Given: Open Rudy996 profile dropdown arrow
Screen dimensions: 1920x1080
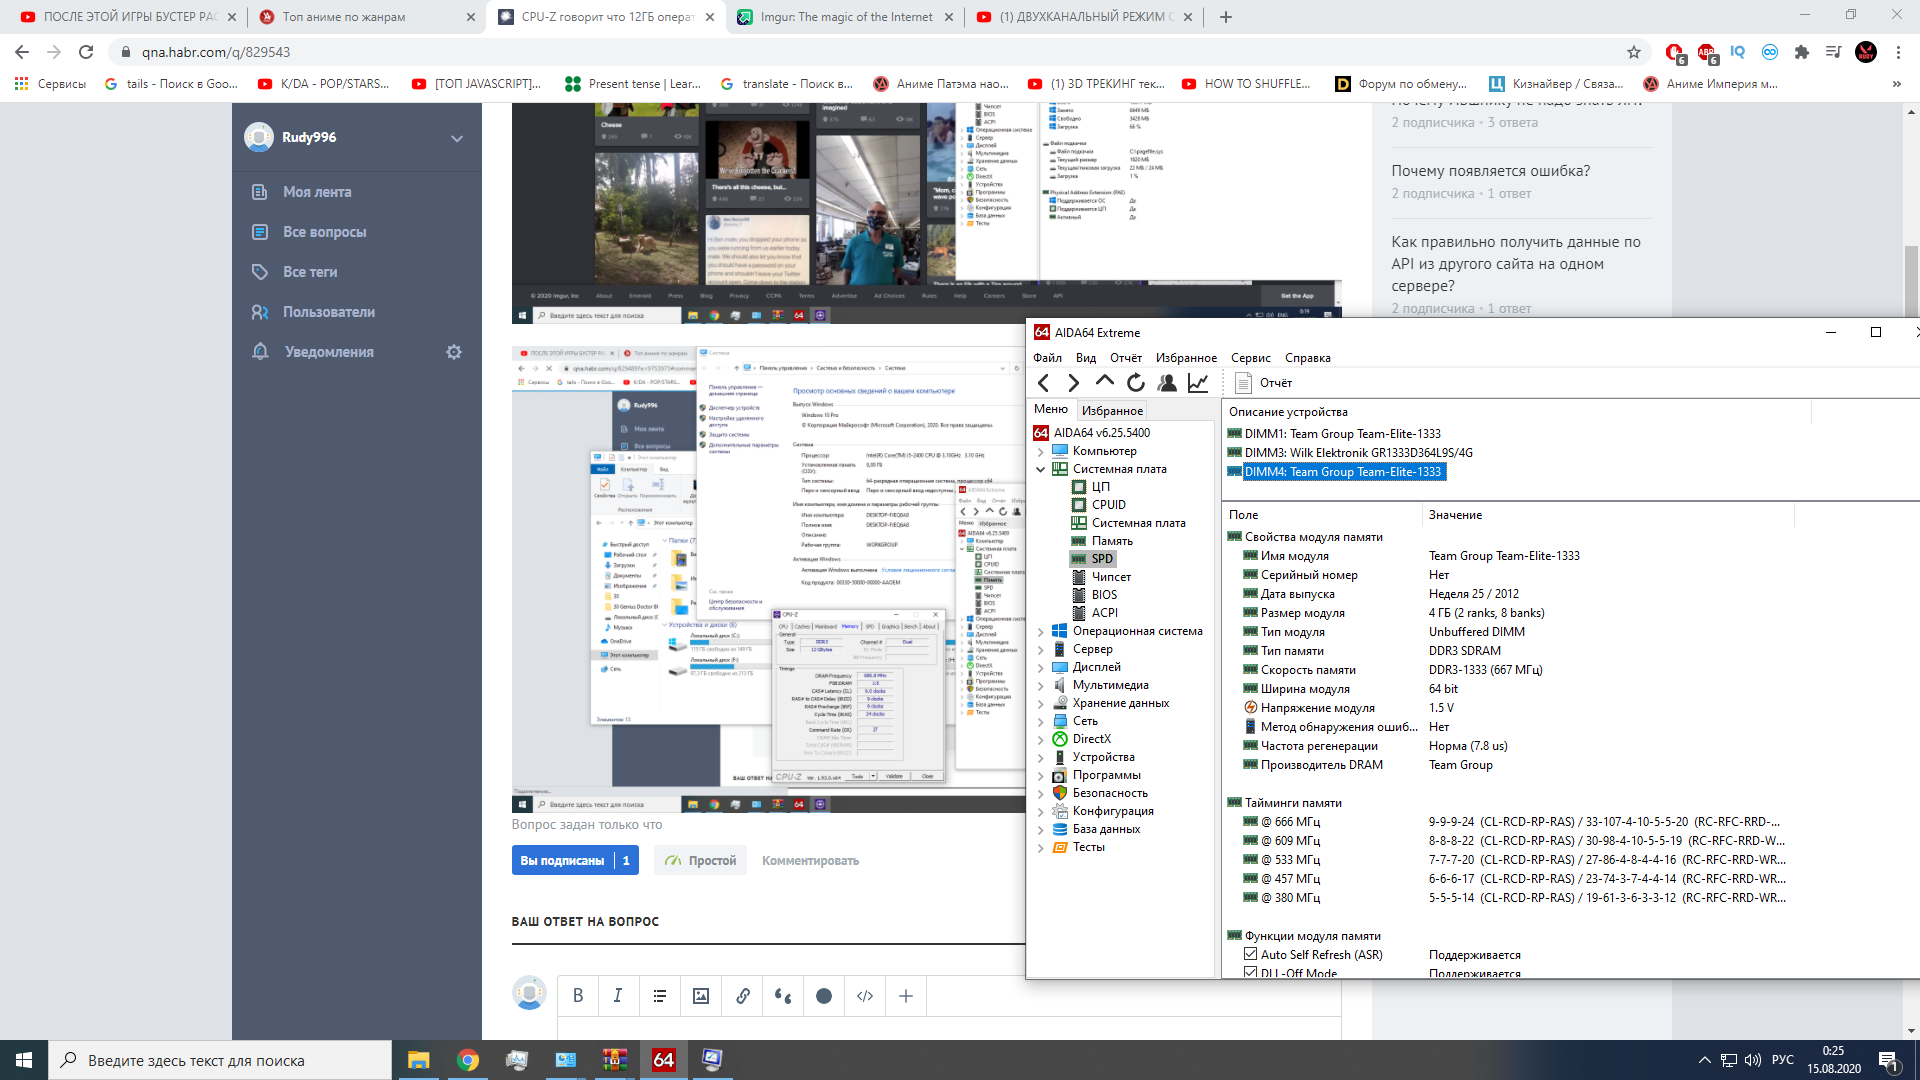Looking at the screenshot, I should point(457,138).
